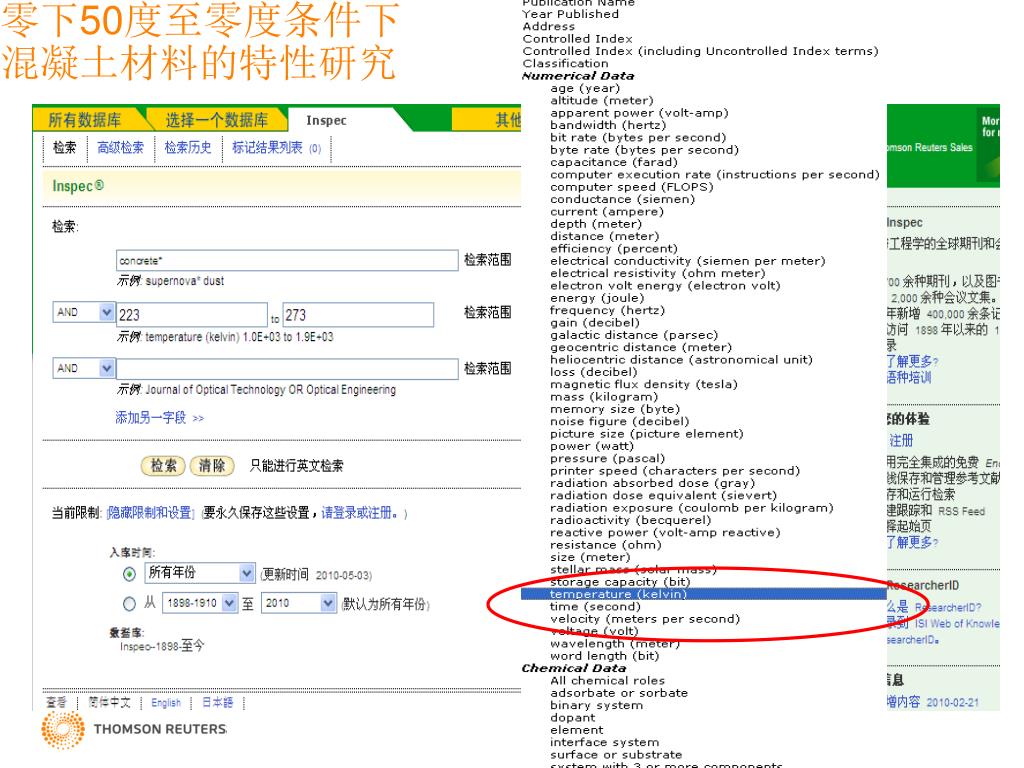This screenshot has width=1024, height=768.
Task: Open the first AND operator dropdown
Action: [84, 312]
